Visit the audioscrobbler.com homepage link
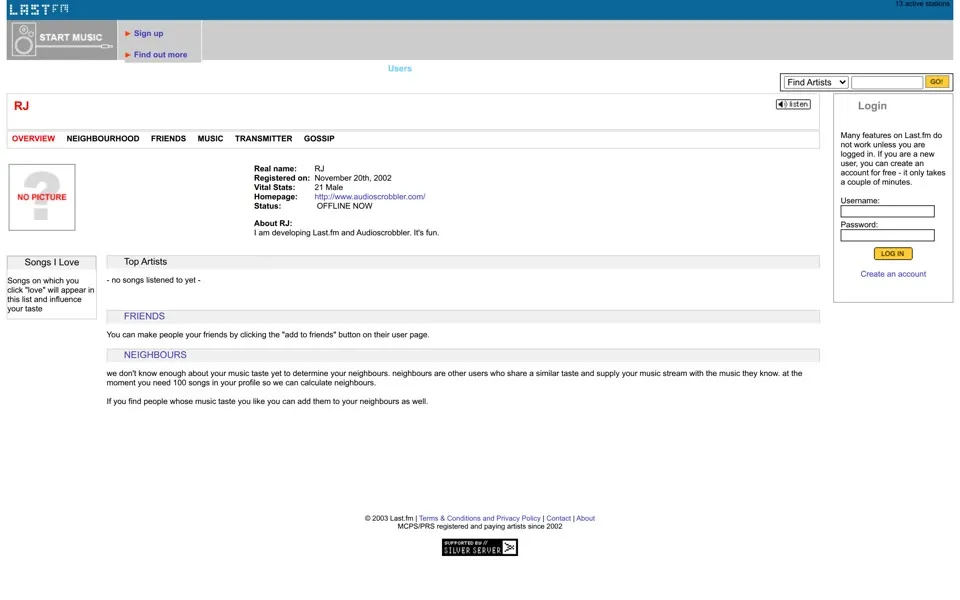960x600 pixels. (x=370, y=197)
